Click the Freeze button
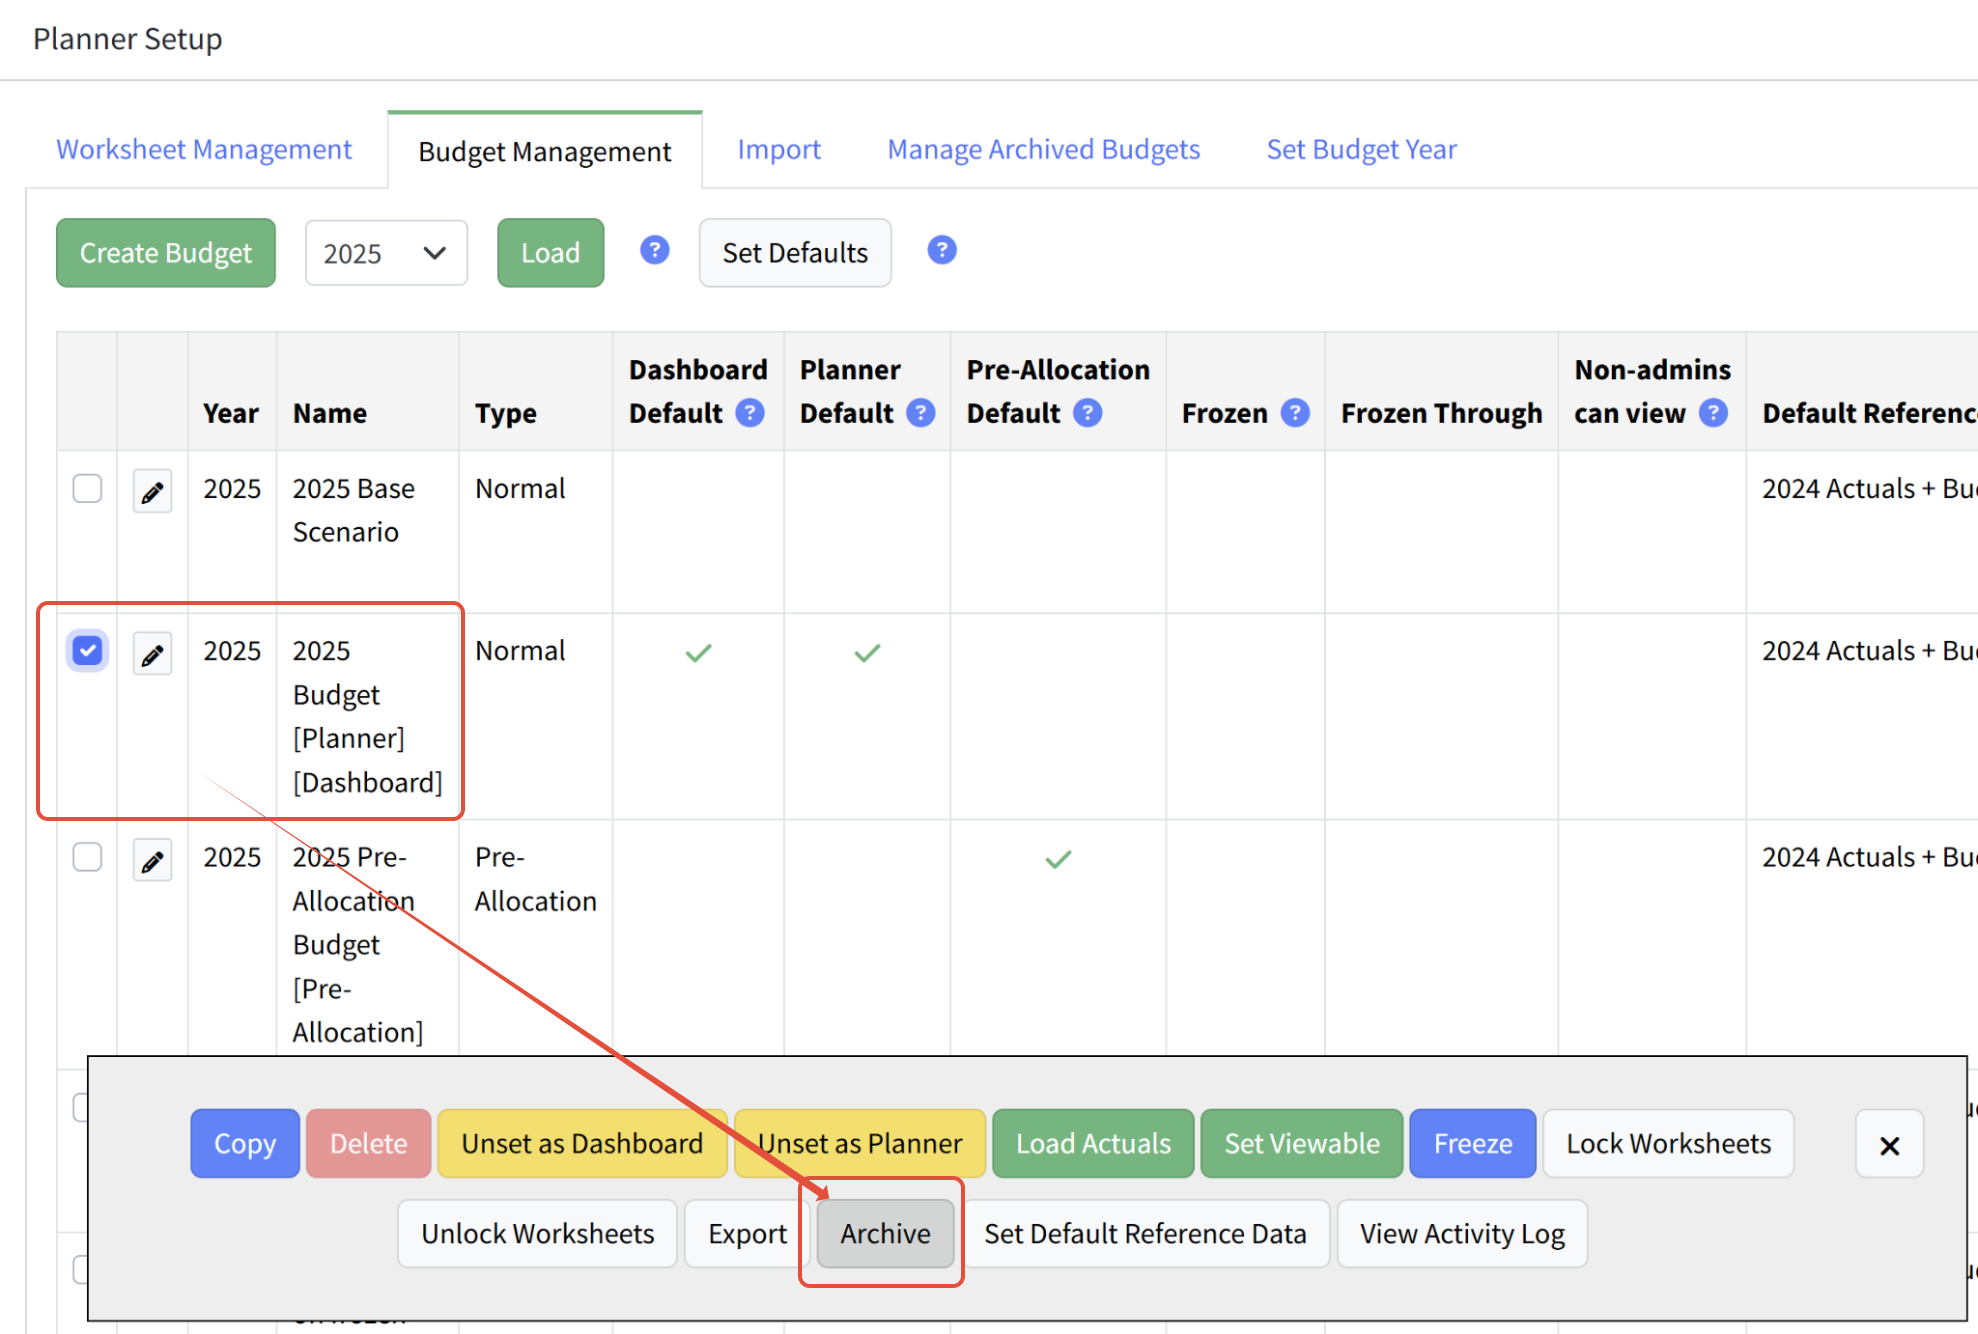The image size is (1978, 1334). (x=1472, y=1143)
